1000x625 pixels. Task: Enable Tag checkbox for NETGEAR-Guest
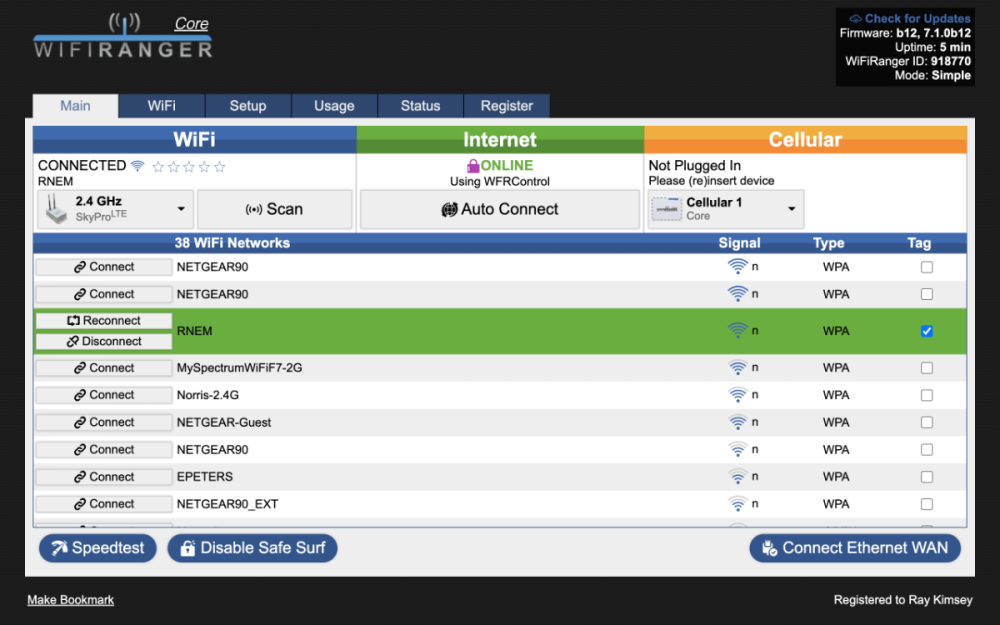pos(926,422)
